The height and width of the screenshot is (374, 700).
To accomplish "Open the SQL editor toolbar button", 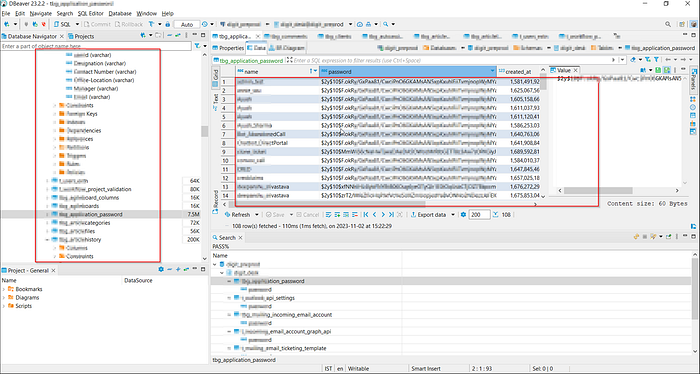I will tap(62, 24).
